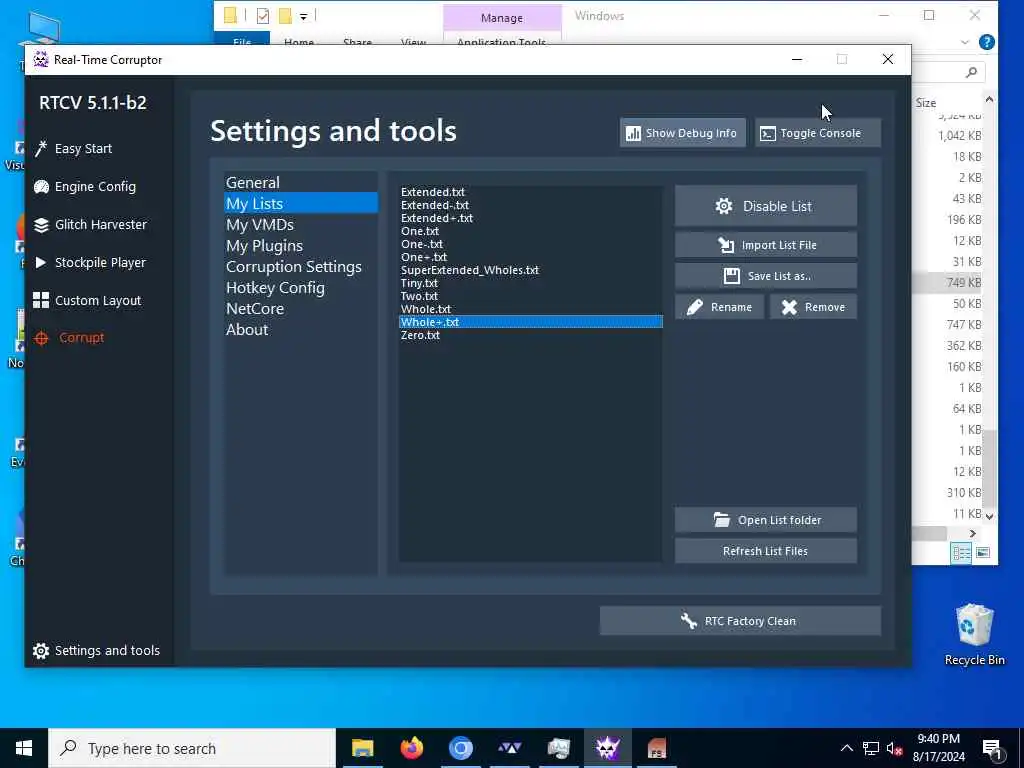This screenshot has width=1024, height=768.
Task: Select Tiny.txt list file
Action: [530, 283]
